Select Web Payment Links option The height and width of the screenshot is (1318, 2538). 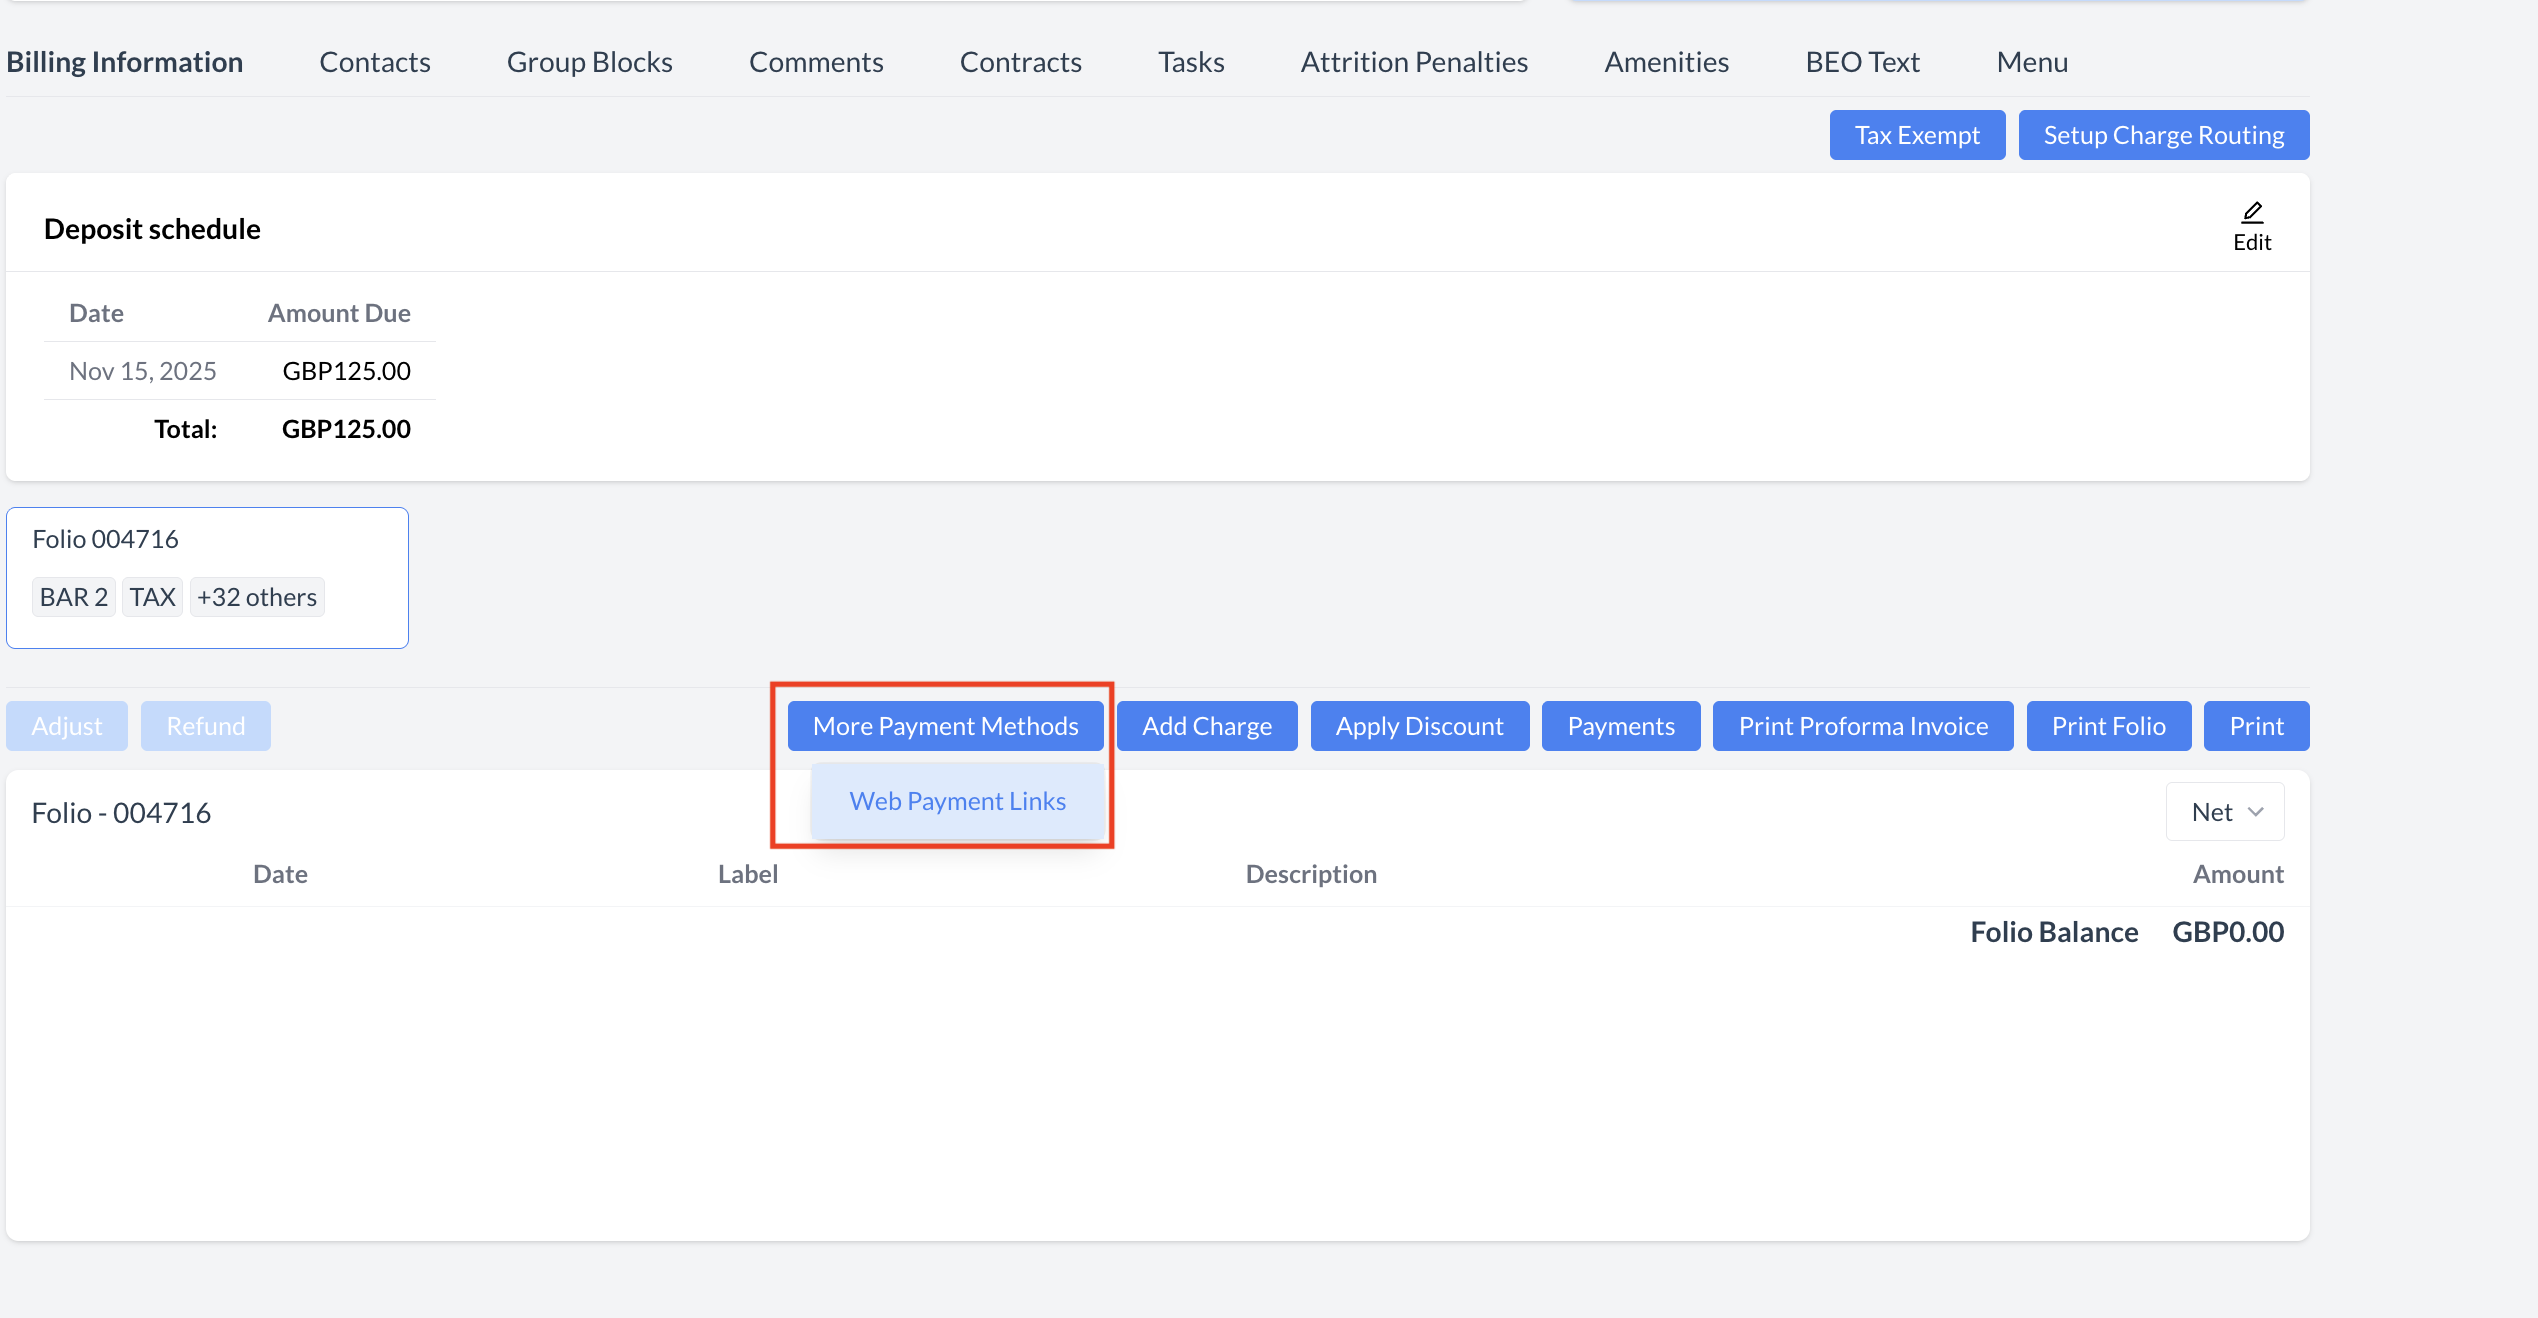coord(957,801)
